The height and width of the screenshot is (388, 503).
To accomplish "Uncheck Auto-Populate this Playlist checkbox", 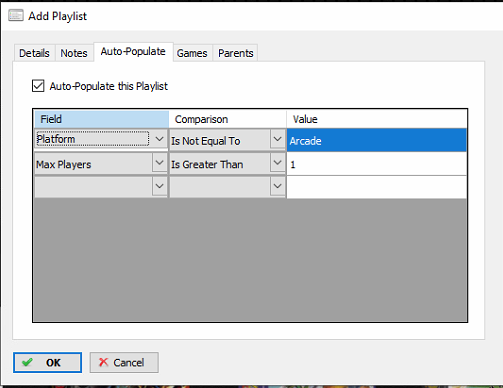I will [38, 86].
